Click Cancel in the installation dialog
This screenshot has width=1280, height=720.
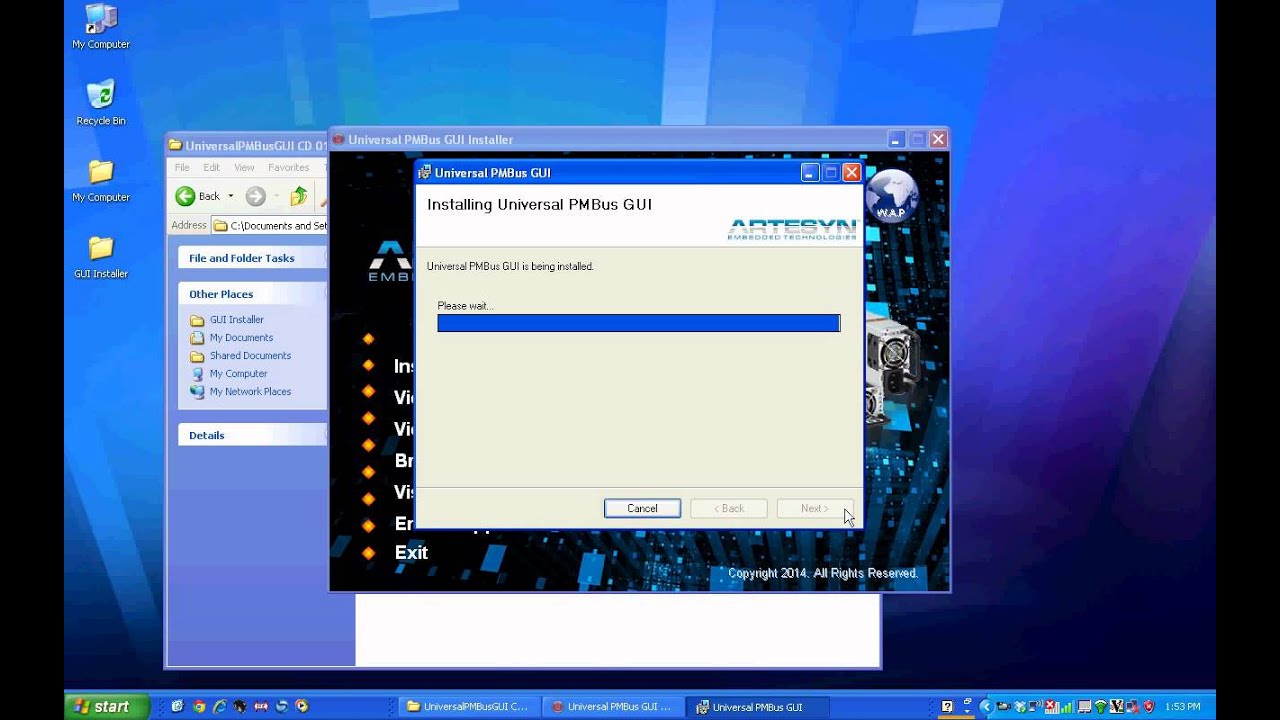642,508
